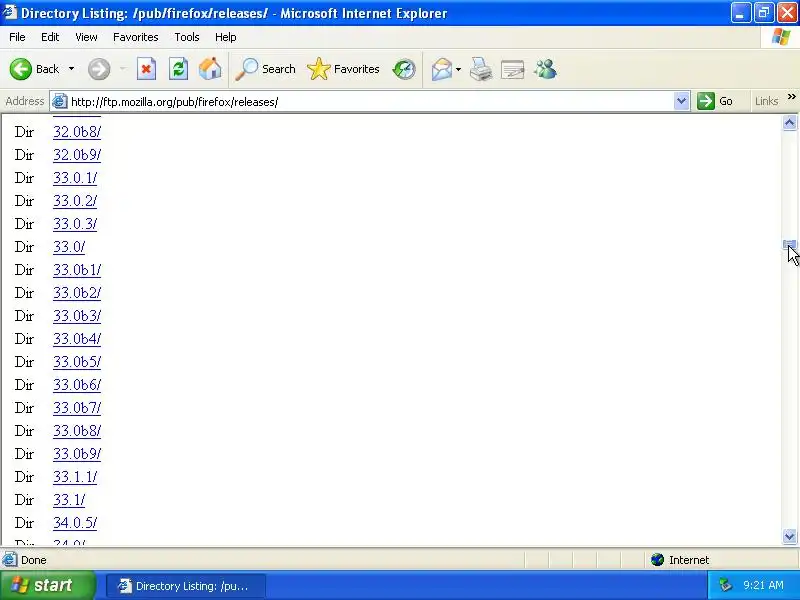Click the Links toolbar label

tap(766, 101)
